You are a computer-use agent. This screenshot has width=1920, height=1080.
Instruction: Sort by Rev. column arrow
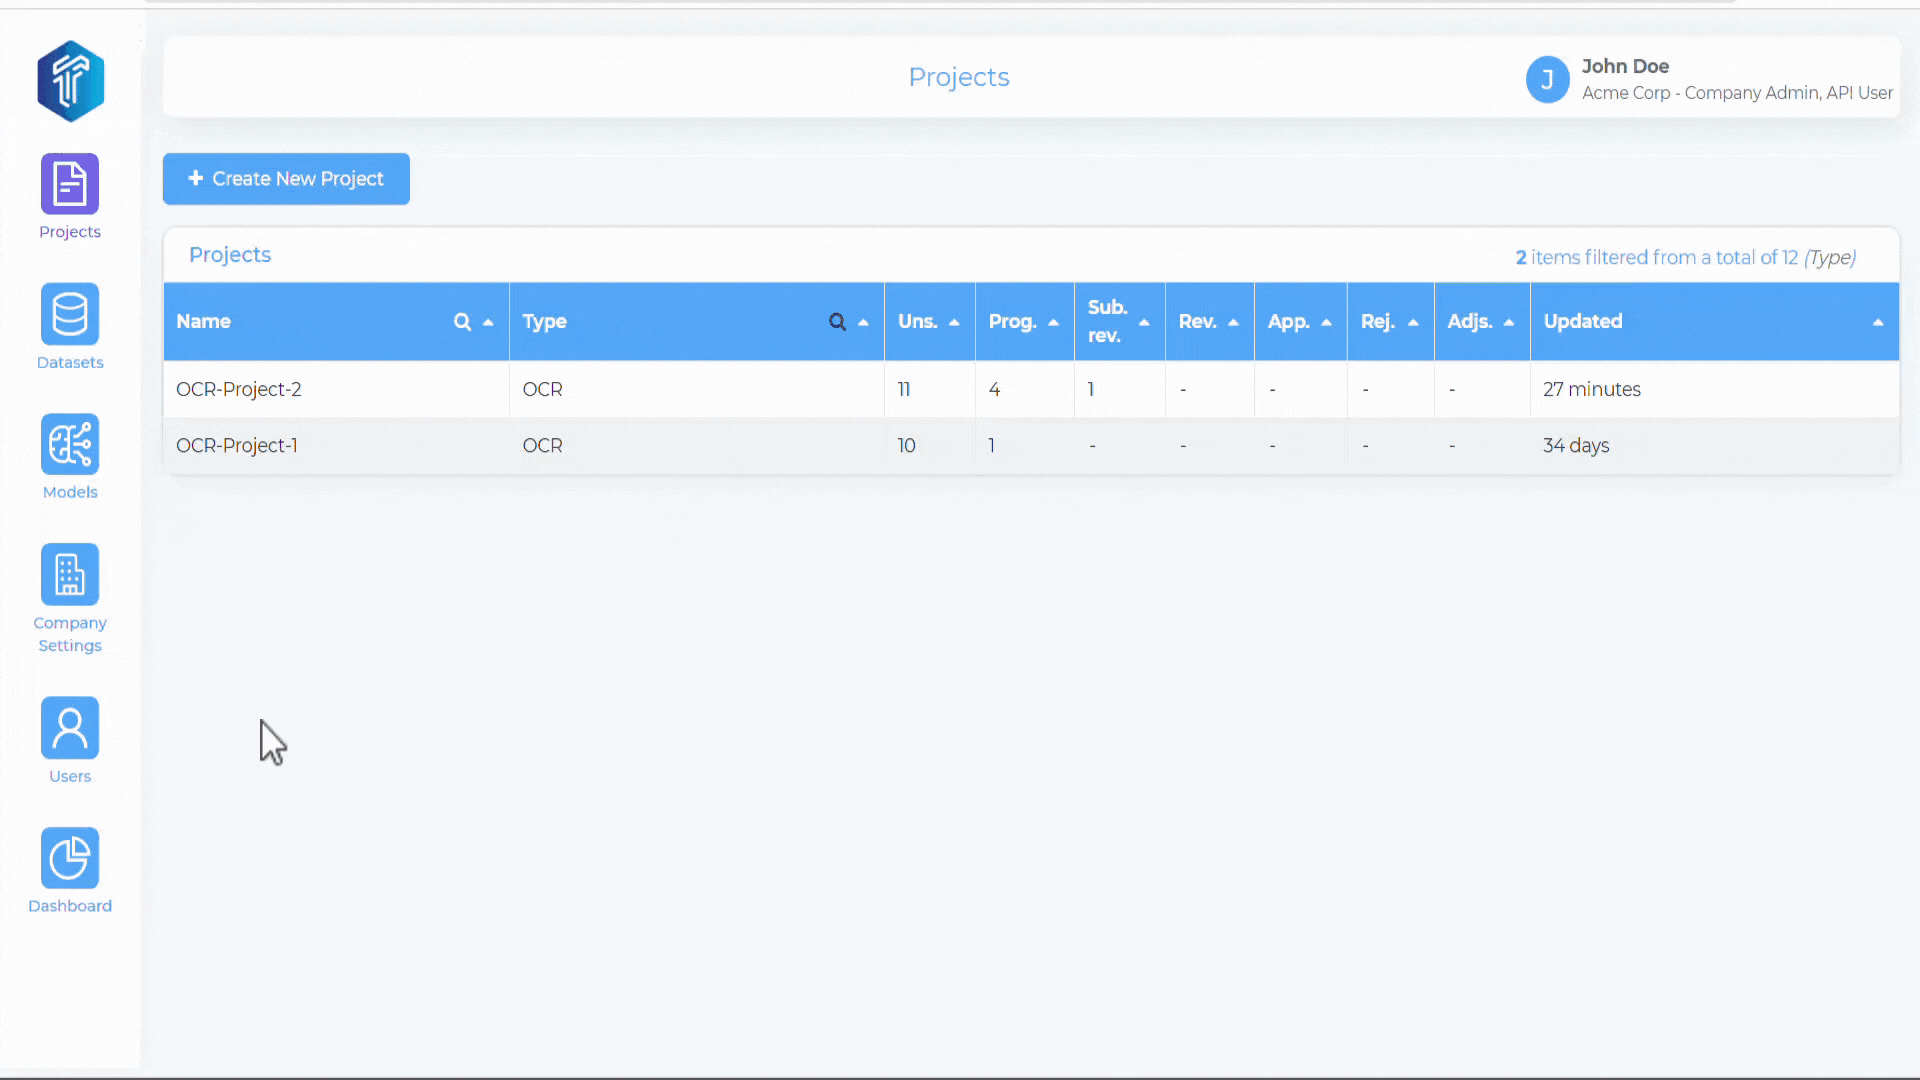point(1233,322)
